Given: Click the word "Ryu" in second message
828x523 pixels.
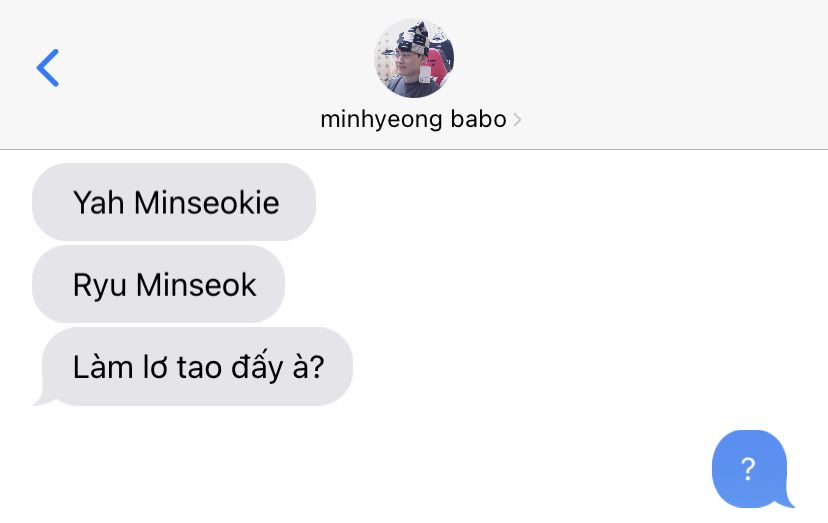Looking at the screenshot, I should point(100,287).
